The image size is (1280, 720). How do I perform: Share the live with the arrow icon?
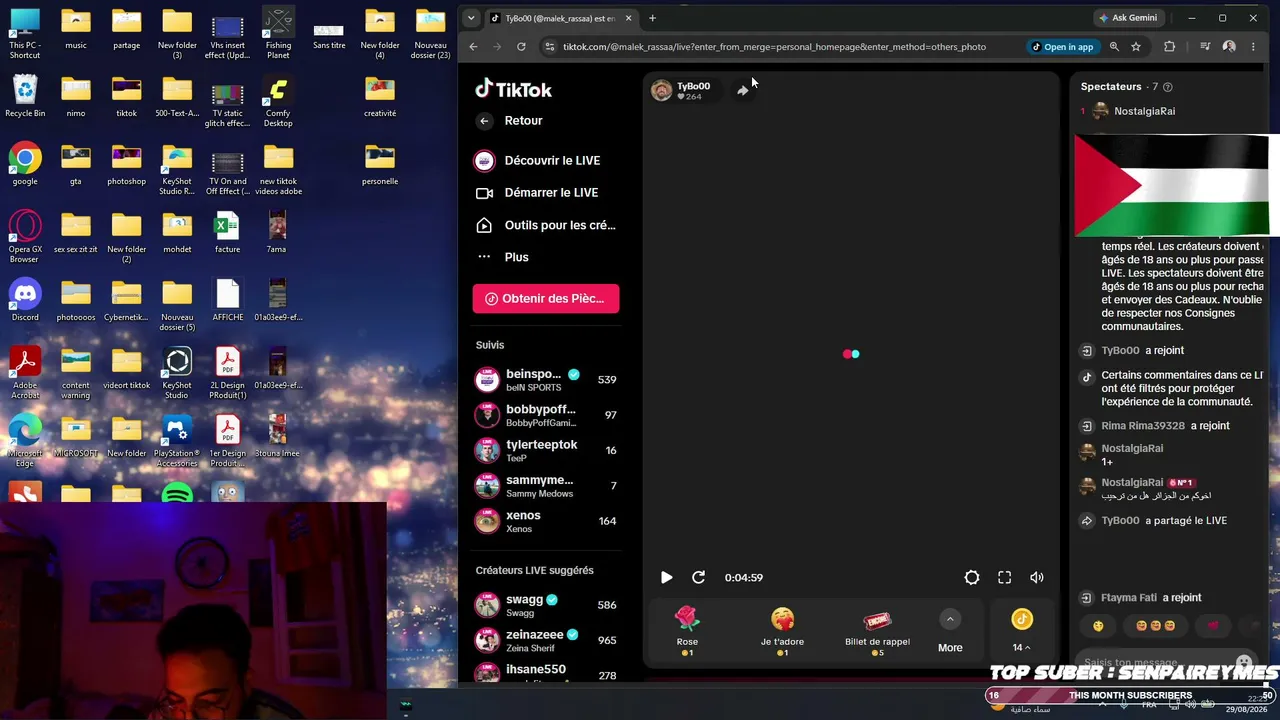tap(742, 90)
